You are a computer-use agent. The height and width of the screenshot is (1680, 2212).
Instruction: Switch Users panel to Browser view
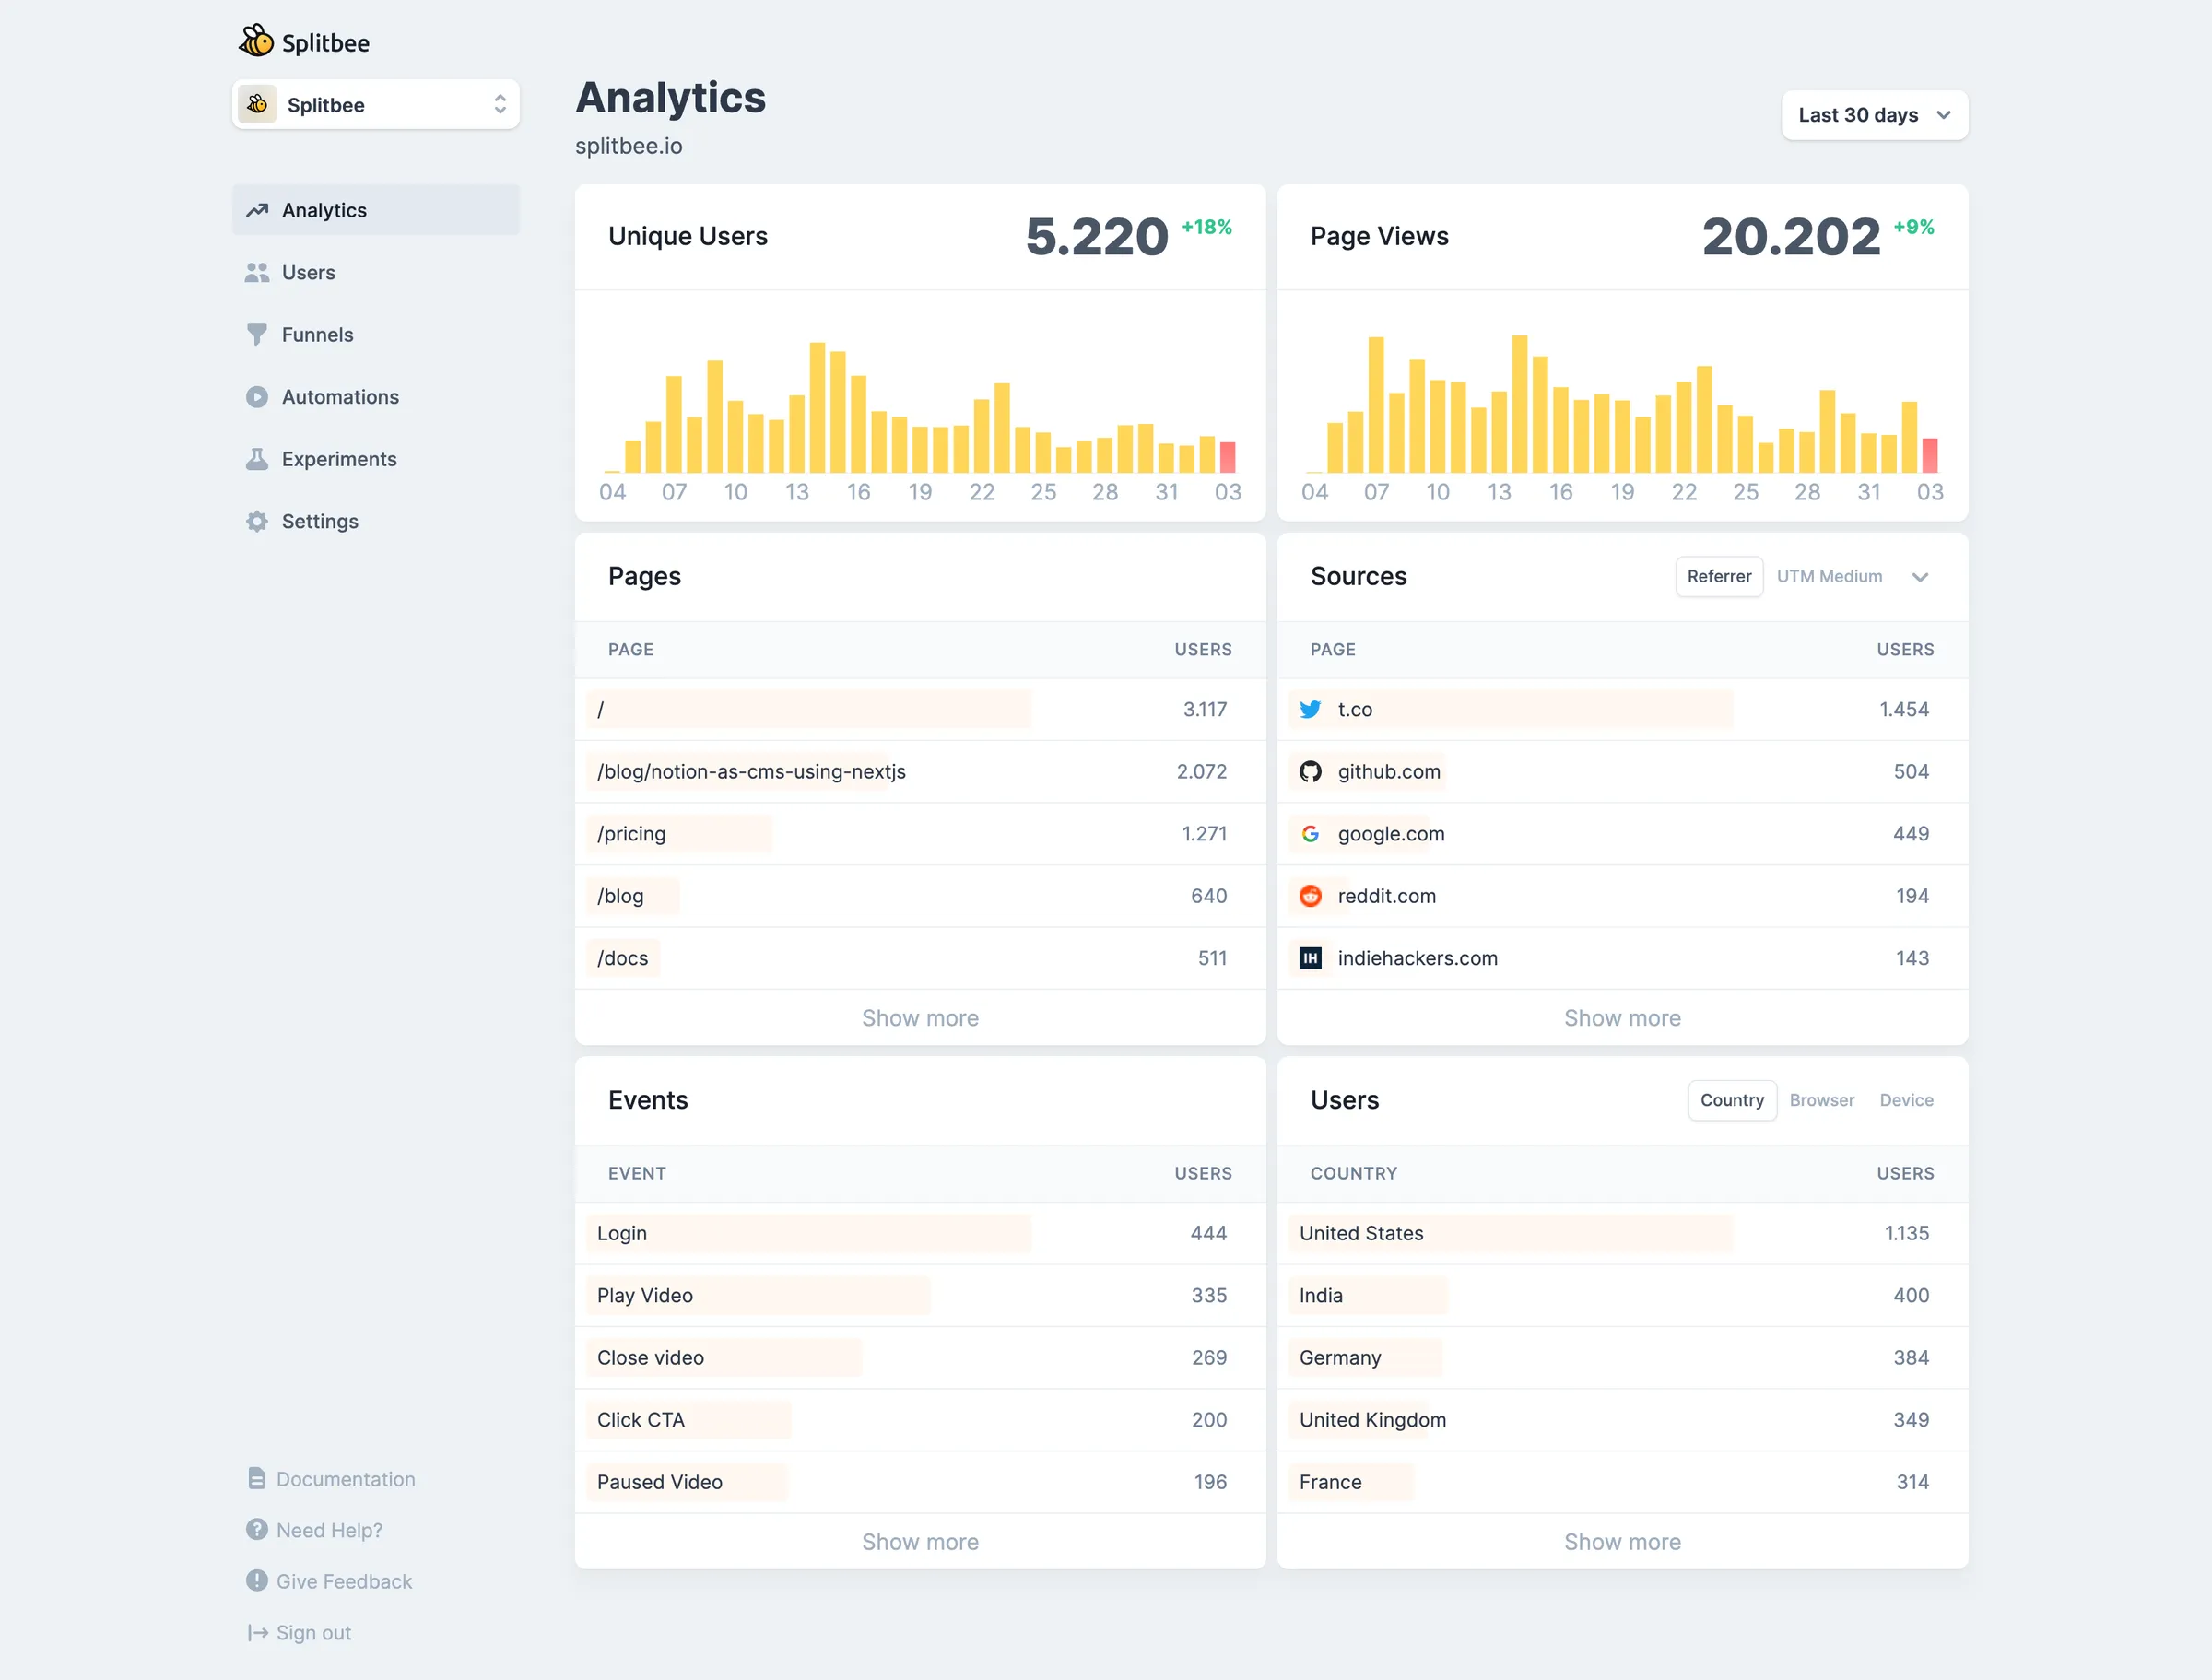click(x=1822, y=1100)
